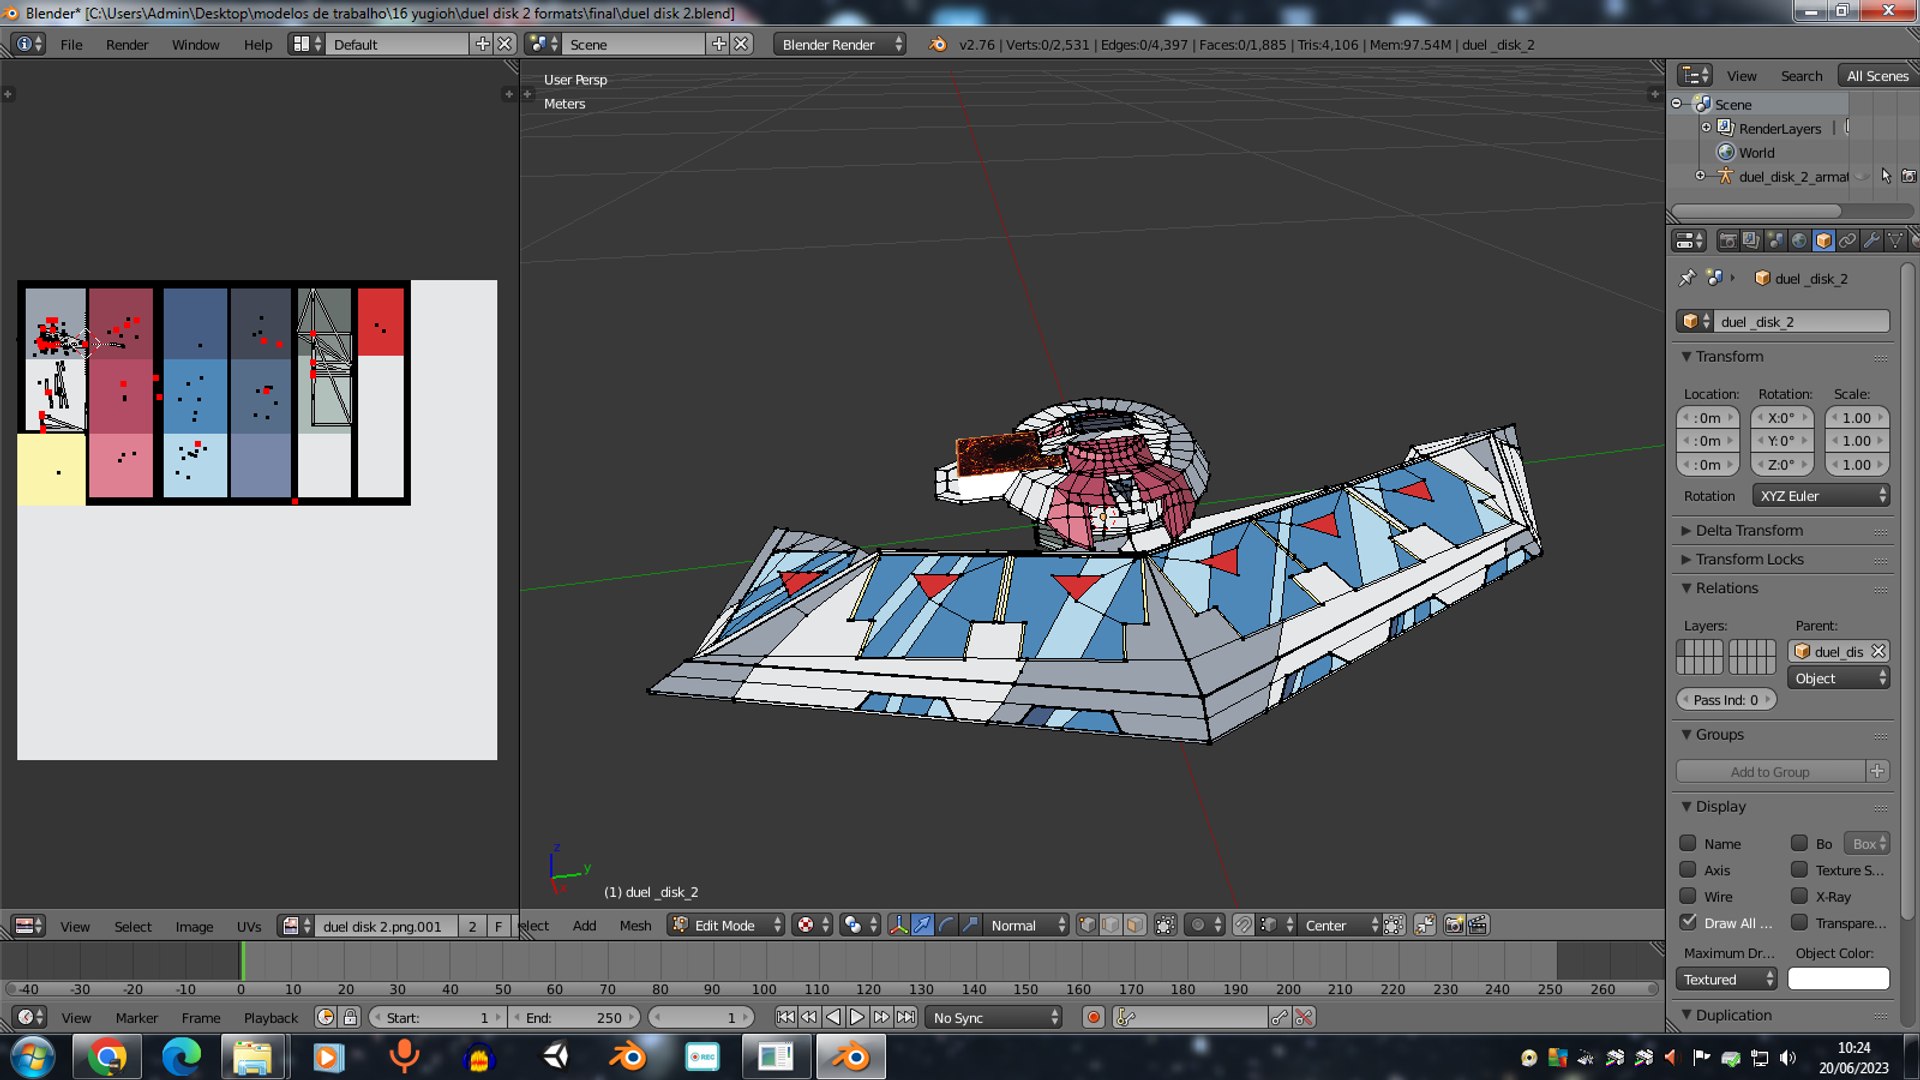The image size is (1920, 1080).
Task: Enable the Name display checkbox
Action: pyautogui.click(x=1688, y=843)
